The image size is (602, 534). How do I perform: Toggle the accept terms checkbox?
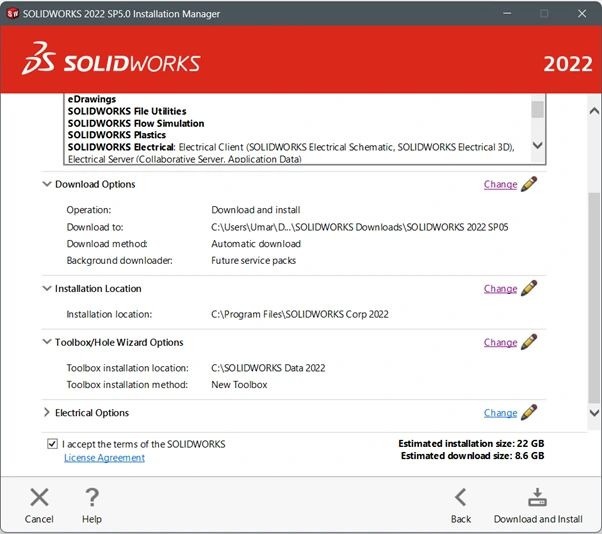click(x=52, y=444)
